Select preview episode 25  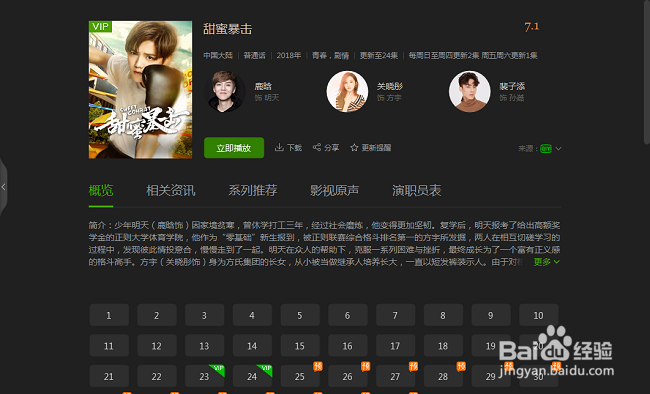click(x=300, y=376)
